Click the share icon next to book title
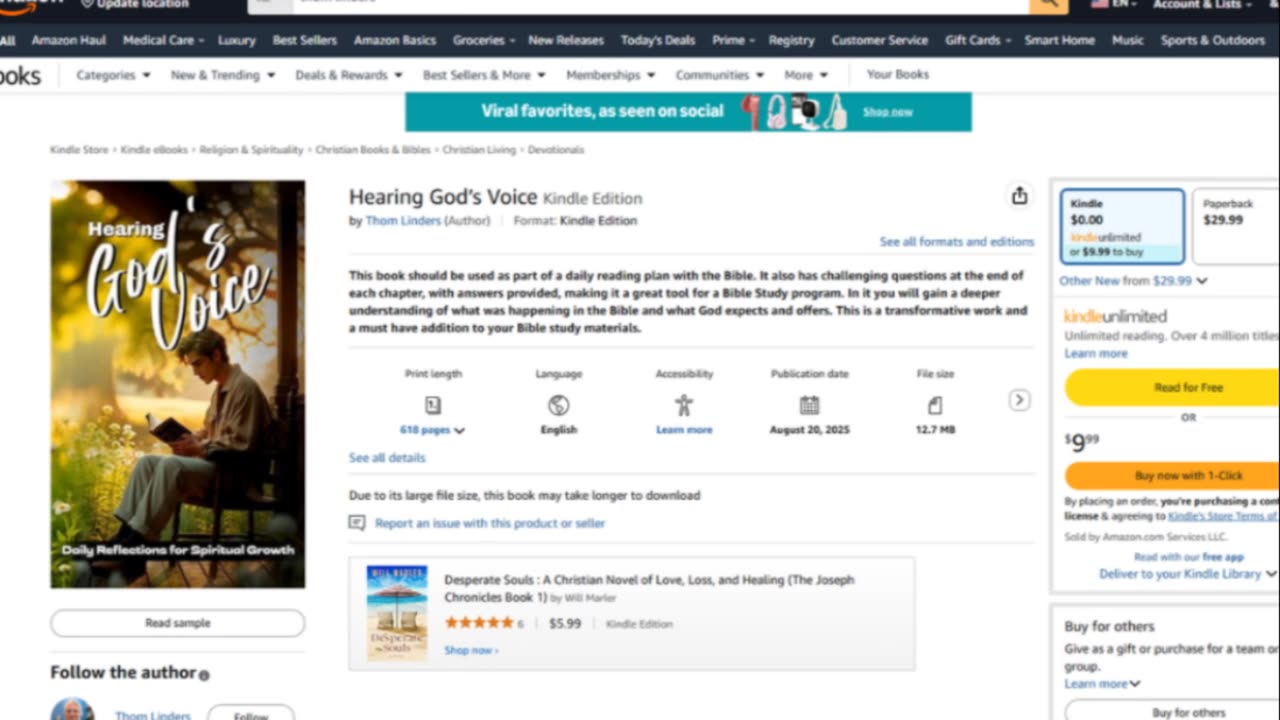This screenshot has height=720, width=1280. (x=1019, y=196)
